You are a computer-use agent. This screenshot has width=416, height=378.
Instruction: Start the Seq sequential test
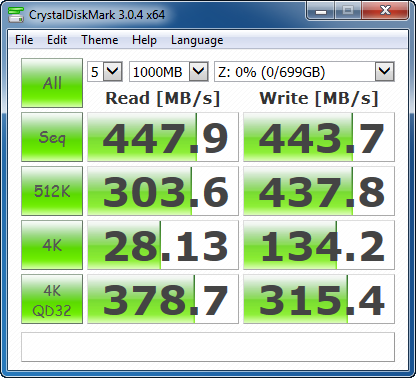[52, 137]
